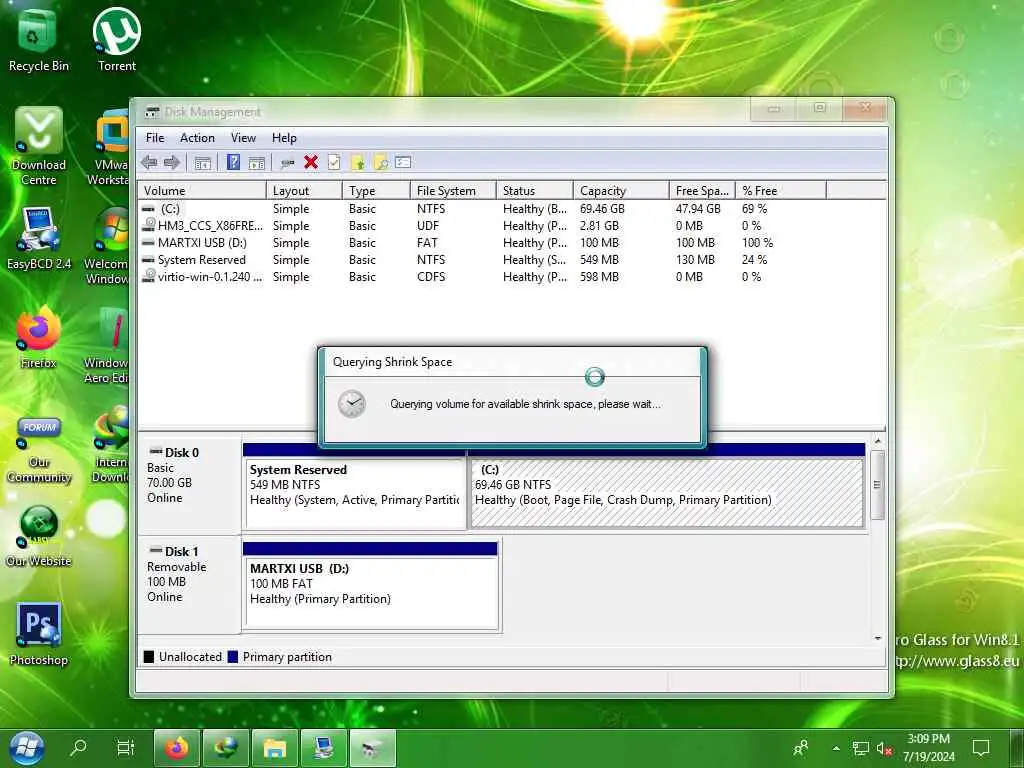Viewport: 1024px width, 768px height.
Task: Click the blue Help toolbar icon
Action: click(x=233, y=163)
